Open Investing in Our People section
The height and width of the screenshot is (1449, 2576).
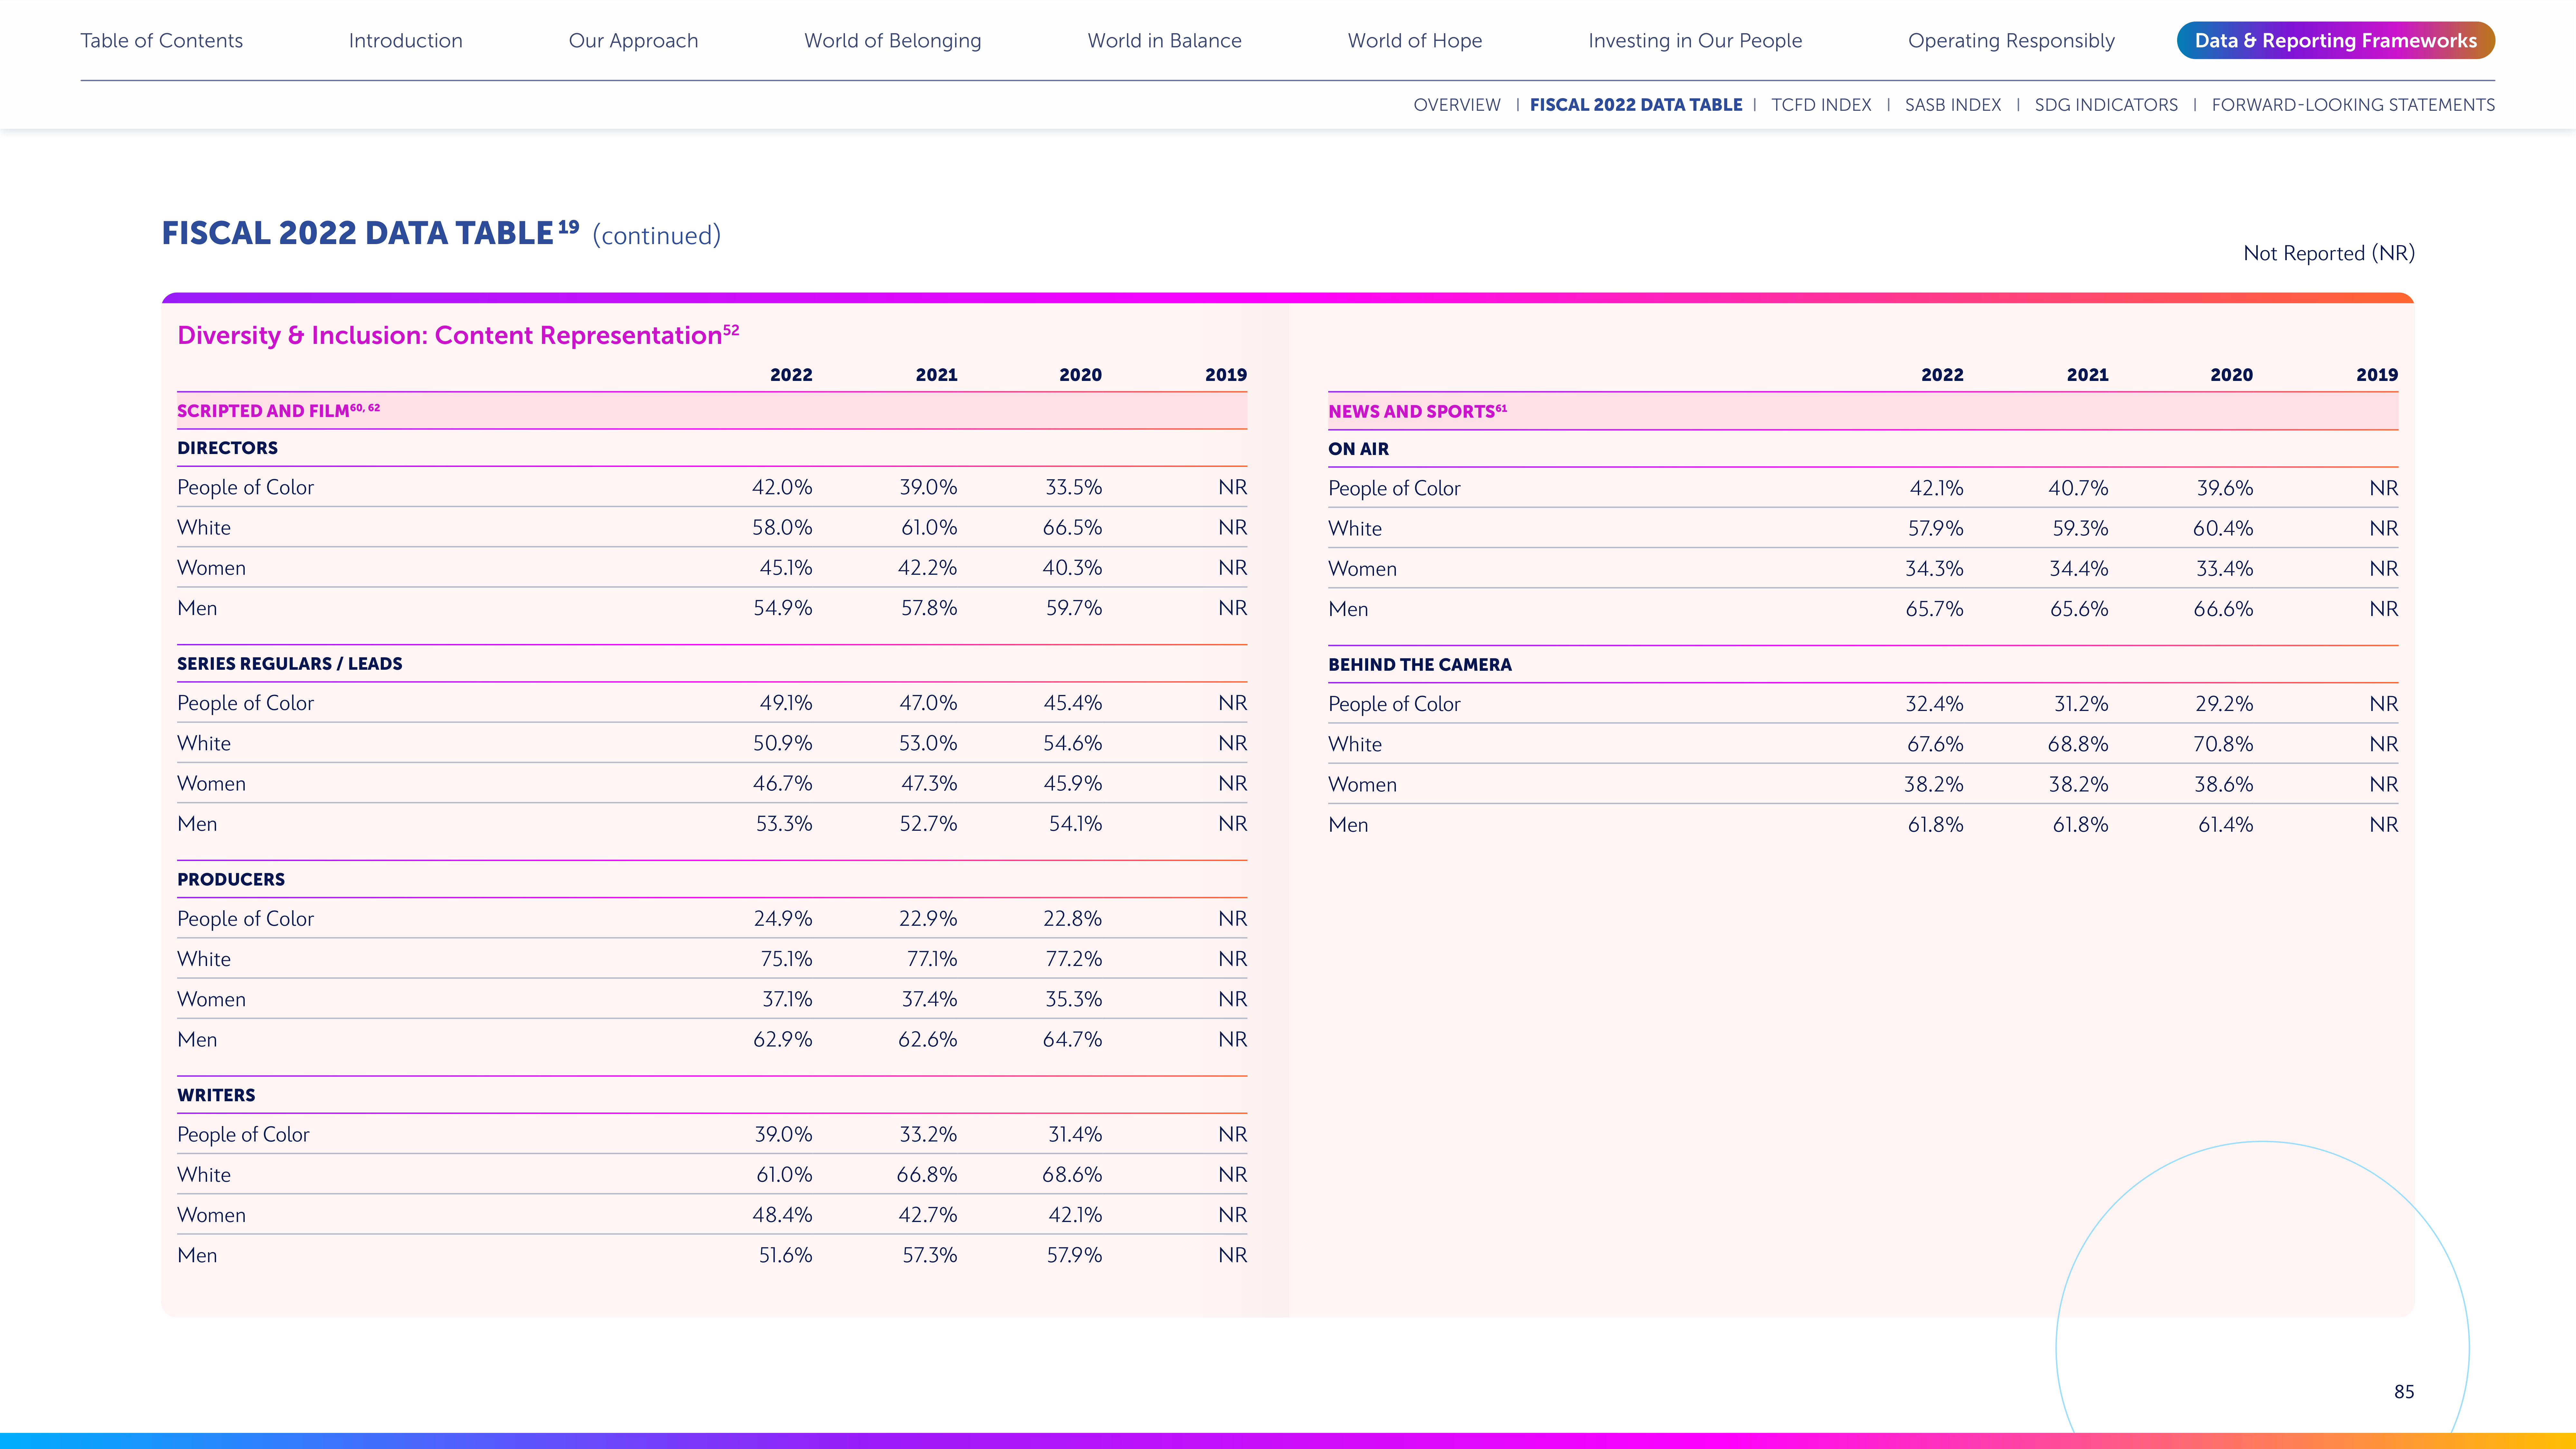(1695, 41)
